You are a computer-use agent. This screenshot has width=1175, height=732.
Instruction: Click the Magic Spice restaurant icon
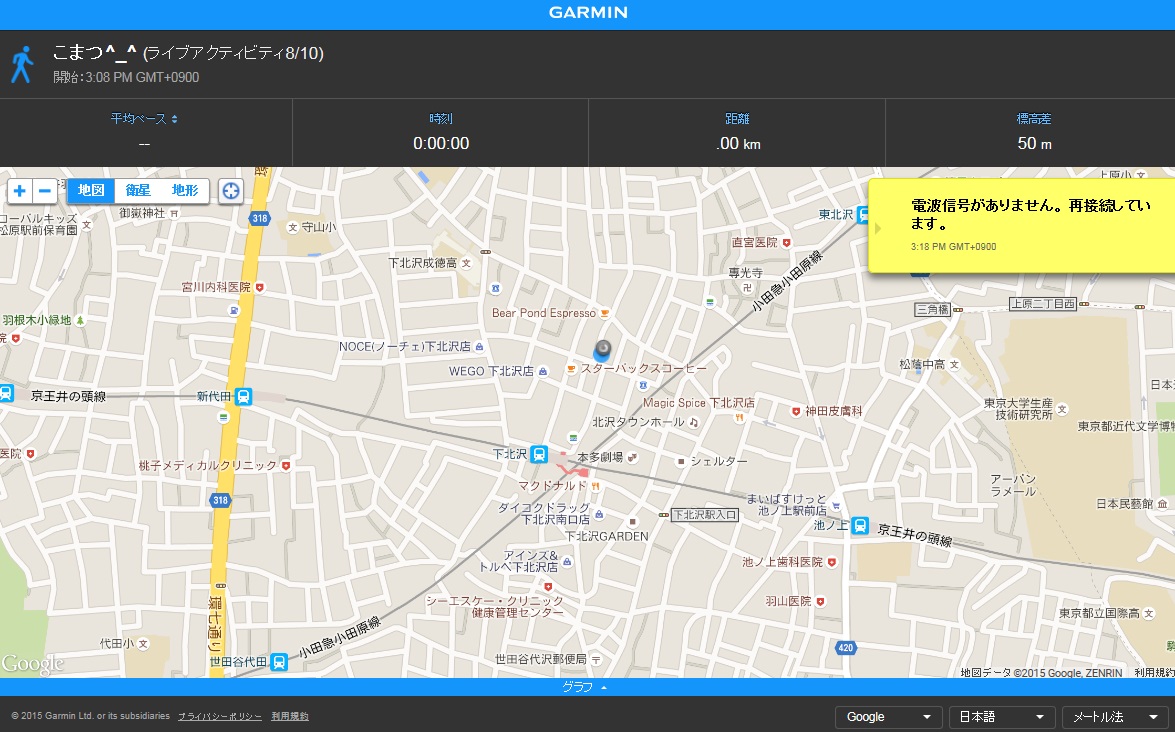[740, 417]
